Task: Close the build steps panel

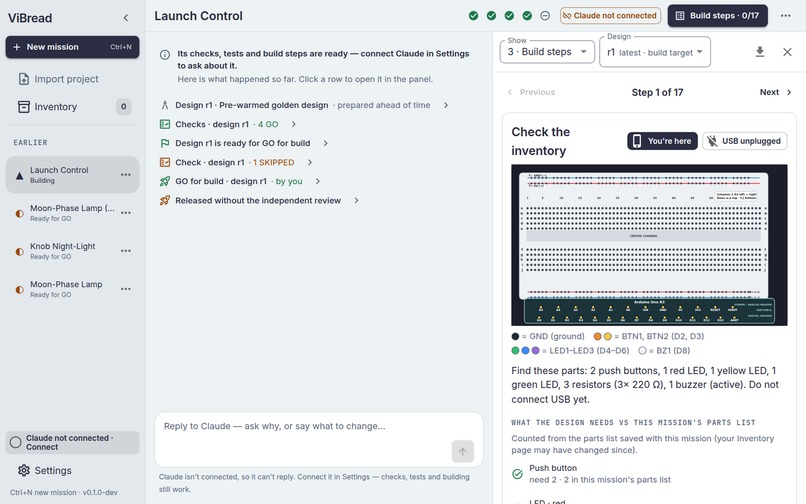Action: [x=787, y=51]
